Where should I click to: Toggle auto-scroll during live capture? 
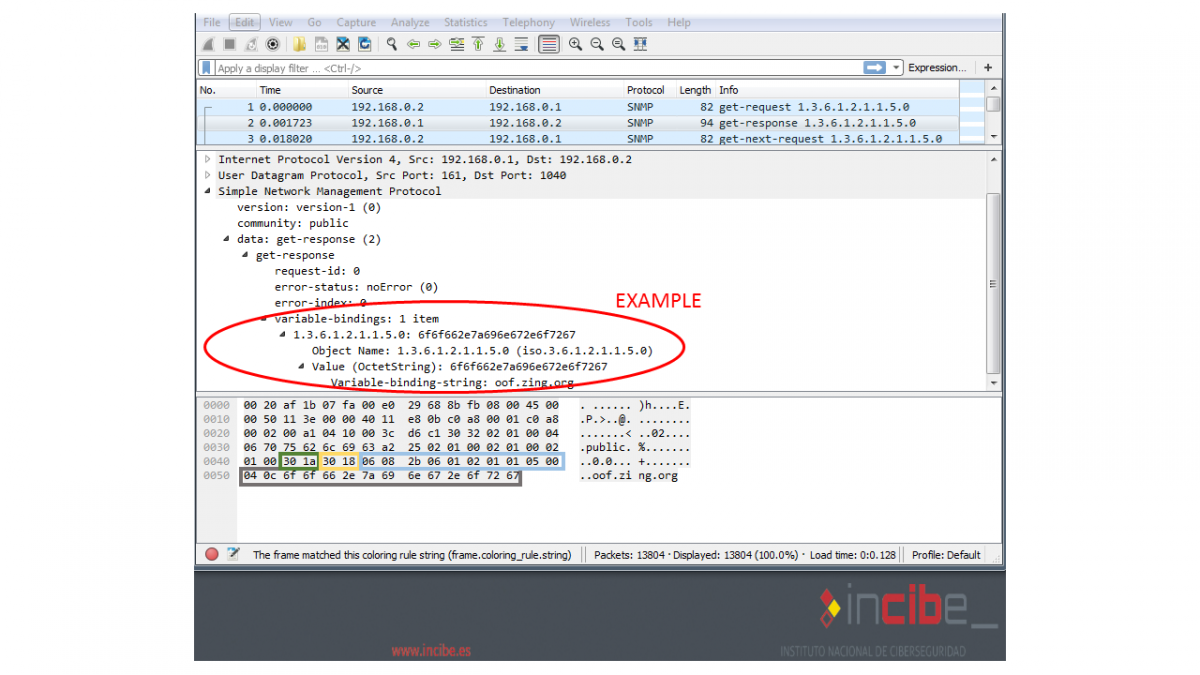click(521, 44)
